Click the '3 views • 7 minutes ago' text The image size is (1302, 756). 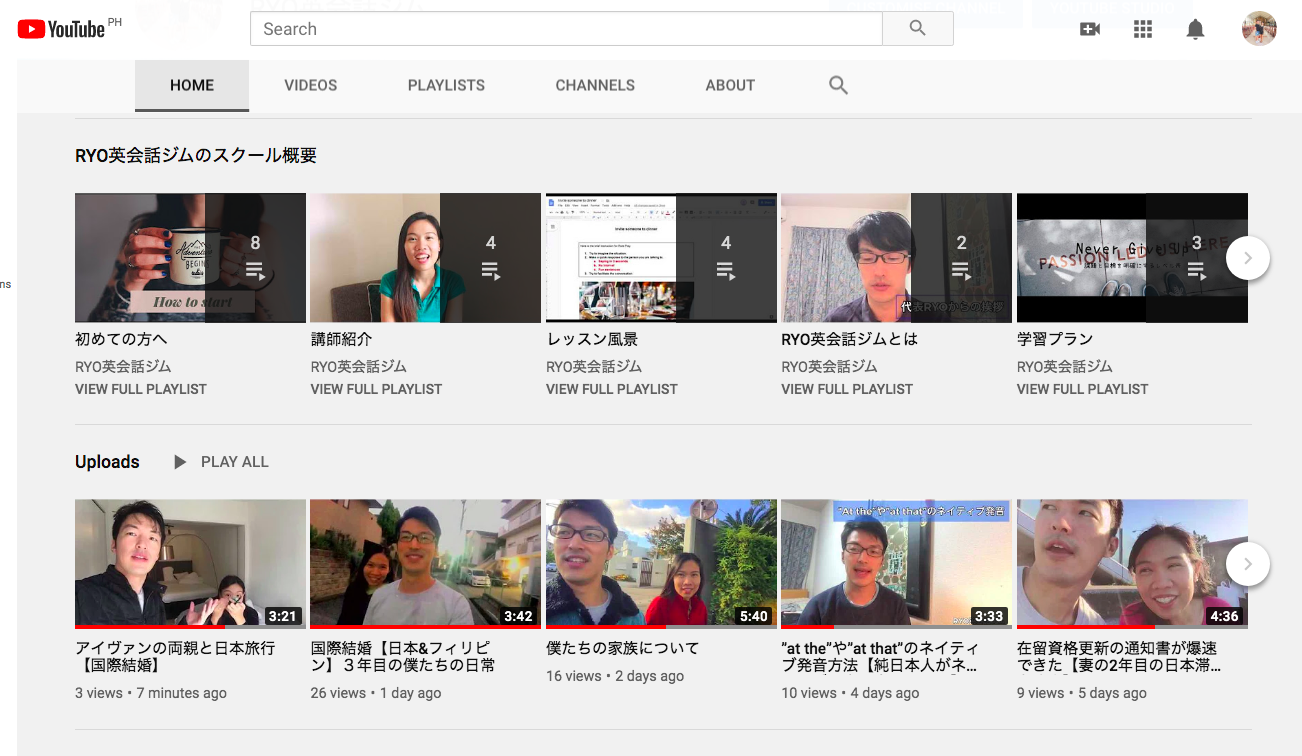[x=151, y=693]
